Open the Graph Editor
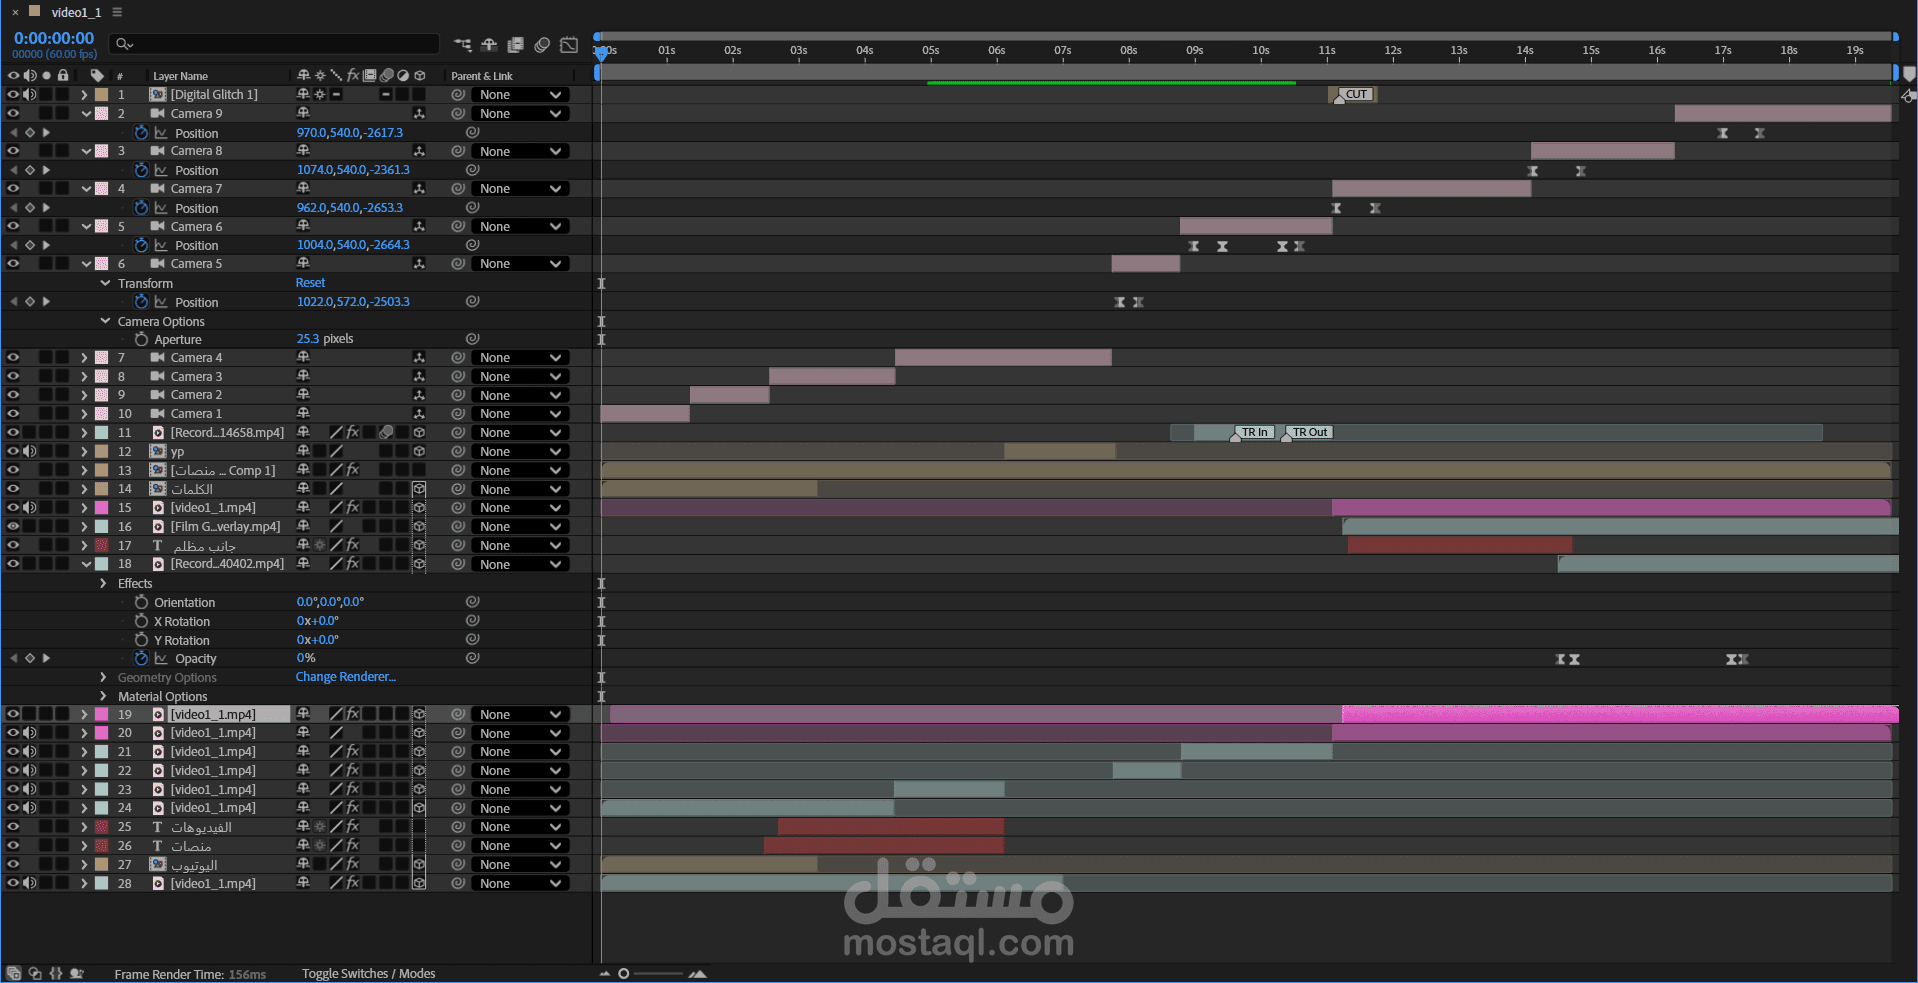1918x983 pixels. point(569,45)
